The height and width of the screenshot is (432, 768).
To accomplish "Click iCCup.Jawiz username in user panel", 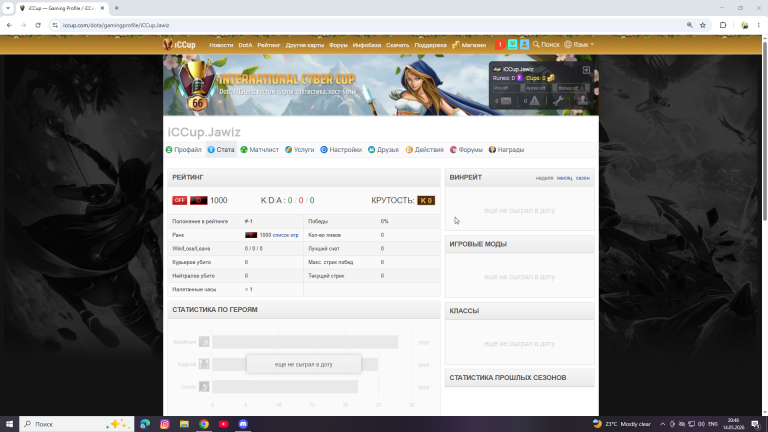I will [518, 69].
